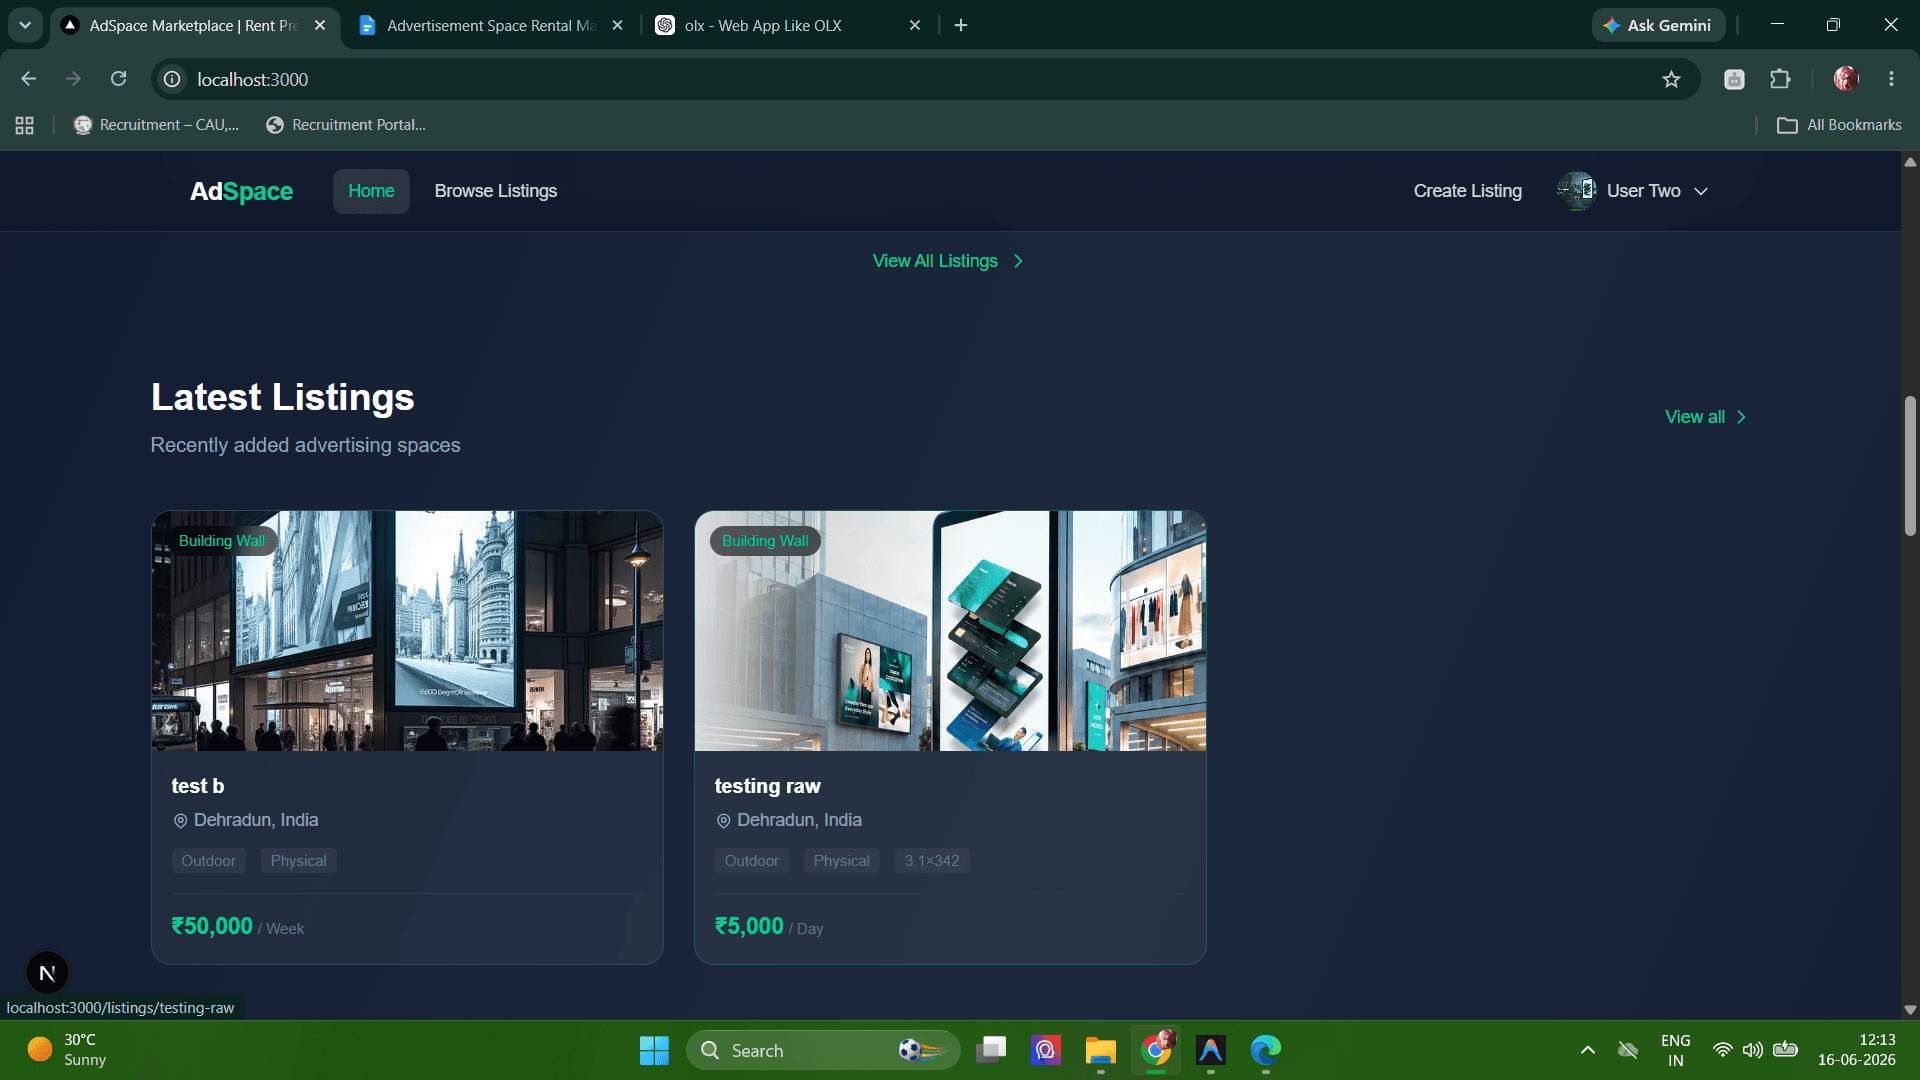Open the Create Listing page

(x=1467, y=191)
